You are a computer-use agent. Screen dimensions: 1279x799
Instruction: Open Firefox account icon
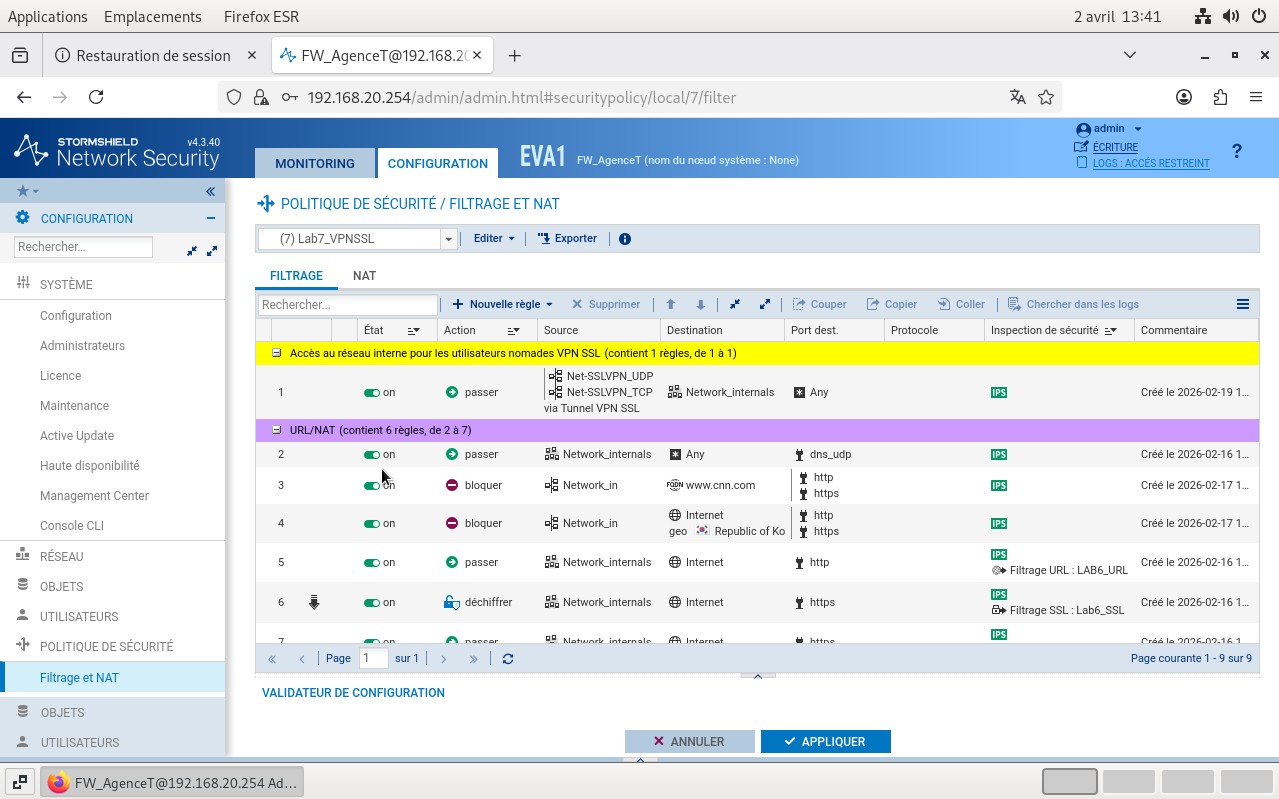tap(1184, 97)
